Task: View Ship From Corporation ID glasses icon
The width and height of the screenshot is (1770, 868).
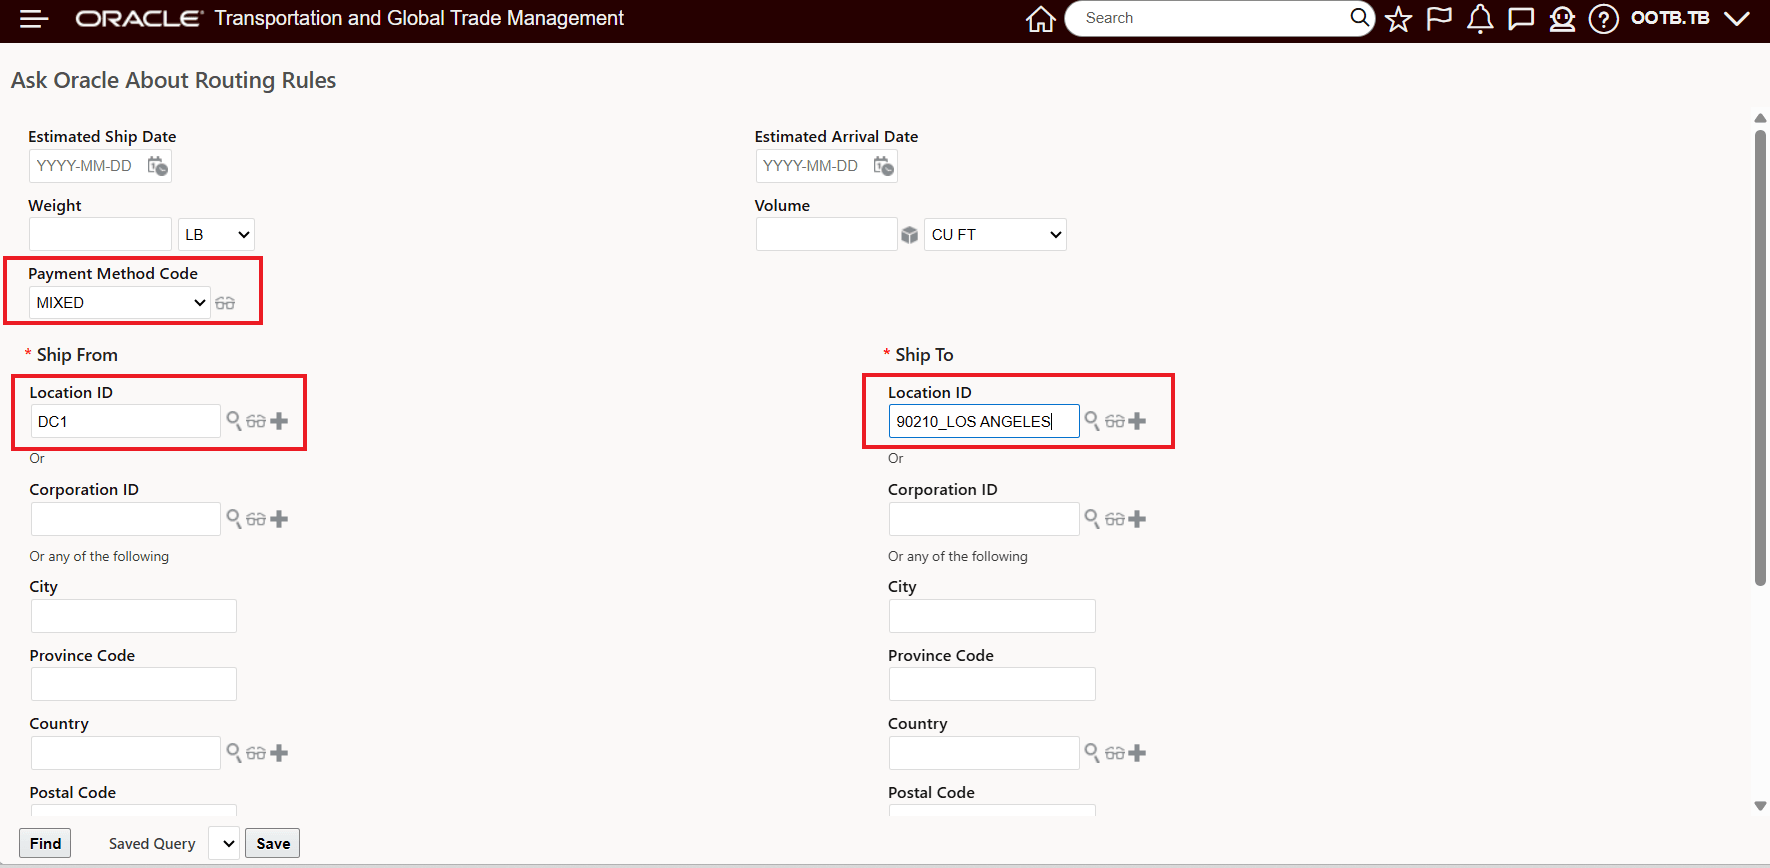Action: tap(256, 519)
